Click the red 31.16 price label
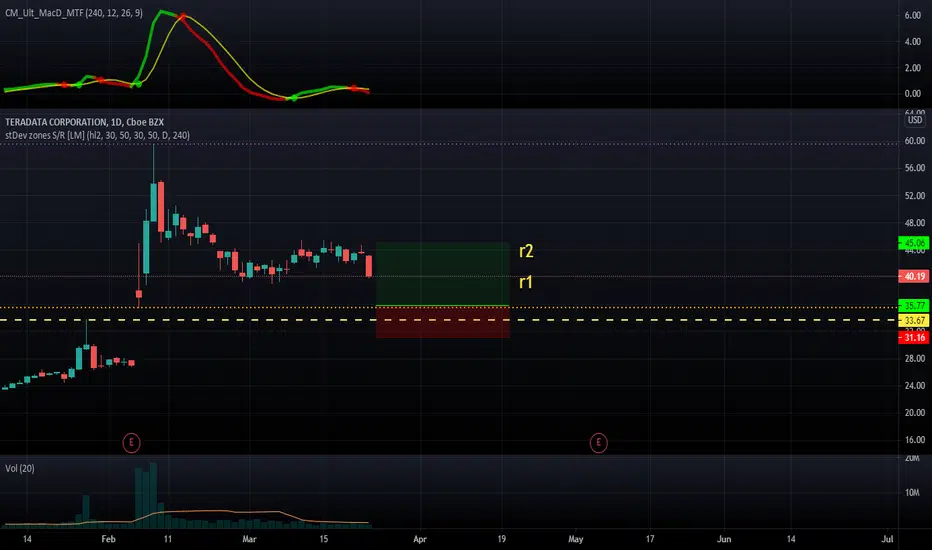Screen dimensions: 932x550 coord(914,337)
